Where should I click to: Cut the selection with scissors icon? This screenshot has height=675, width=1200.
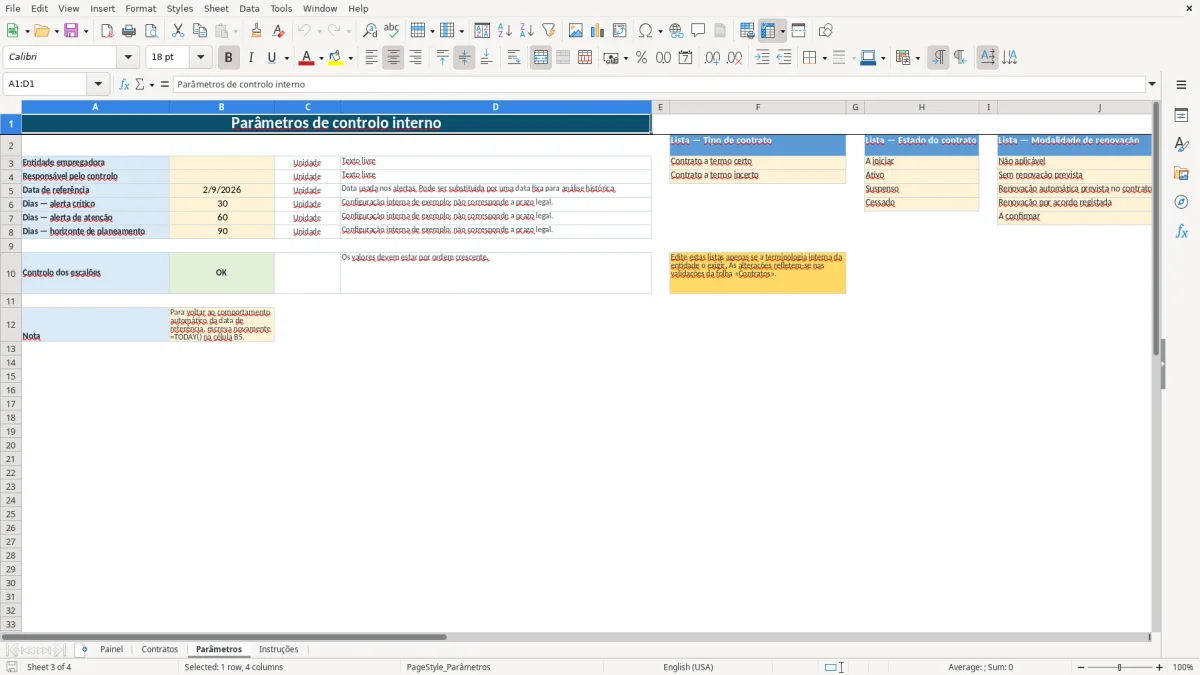click(178, 31)
